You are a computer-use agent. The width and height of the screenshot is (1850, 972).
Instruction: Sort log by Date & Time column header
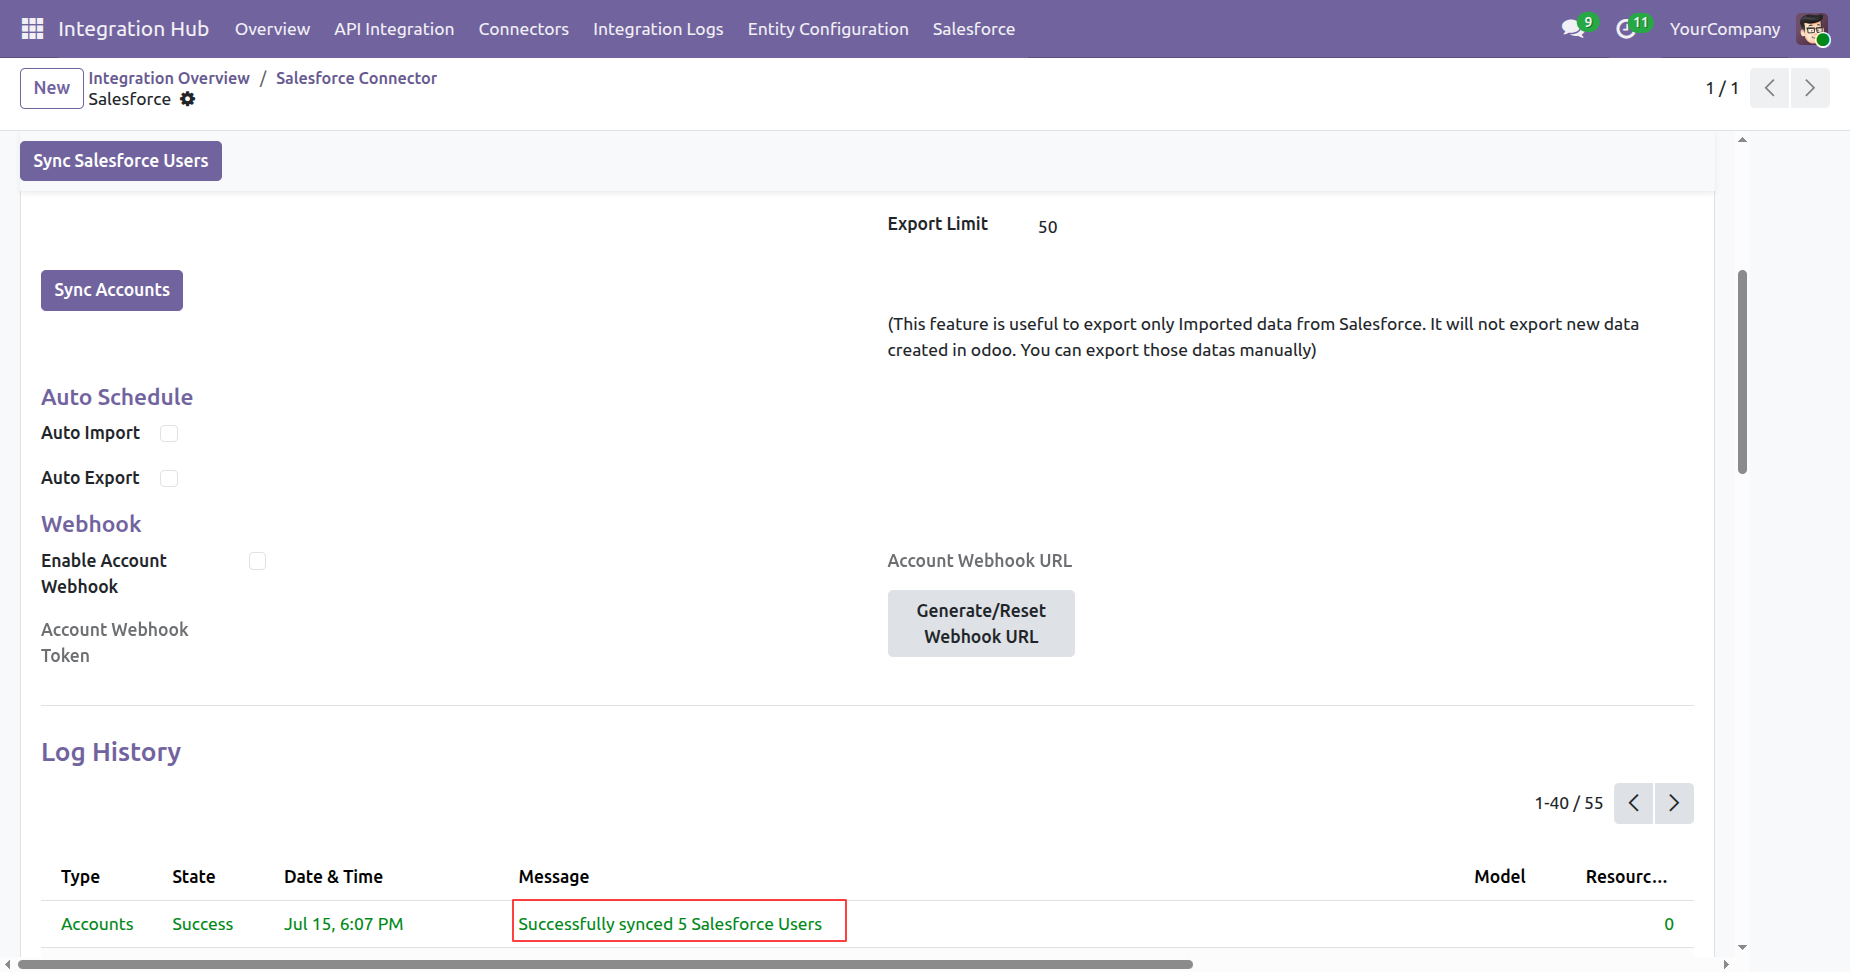click(x=333, y=877)
